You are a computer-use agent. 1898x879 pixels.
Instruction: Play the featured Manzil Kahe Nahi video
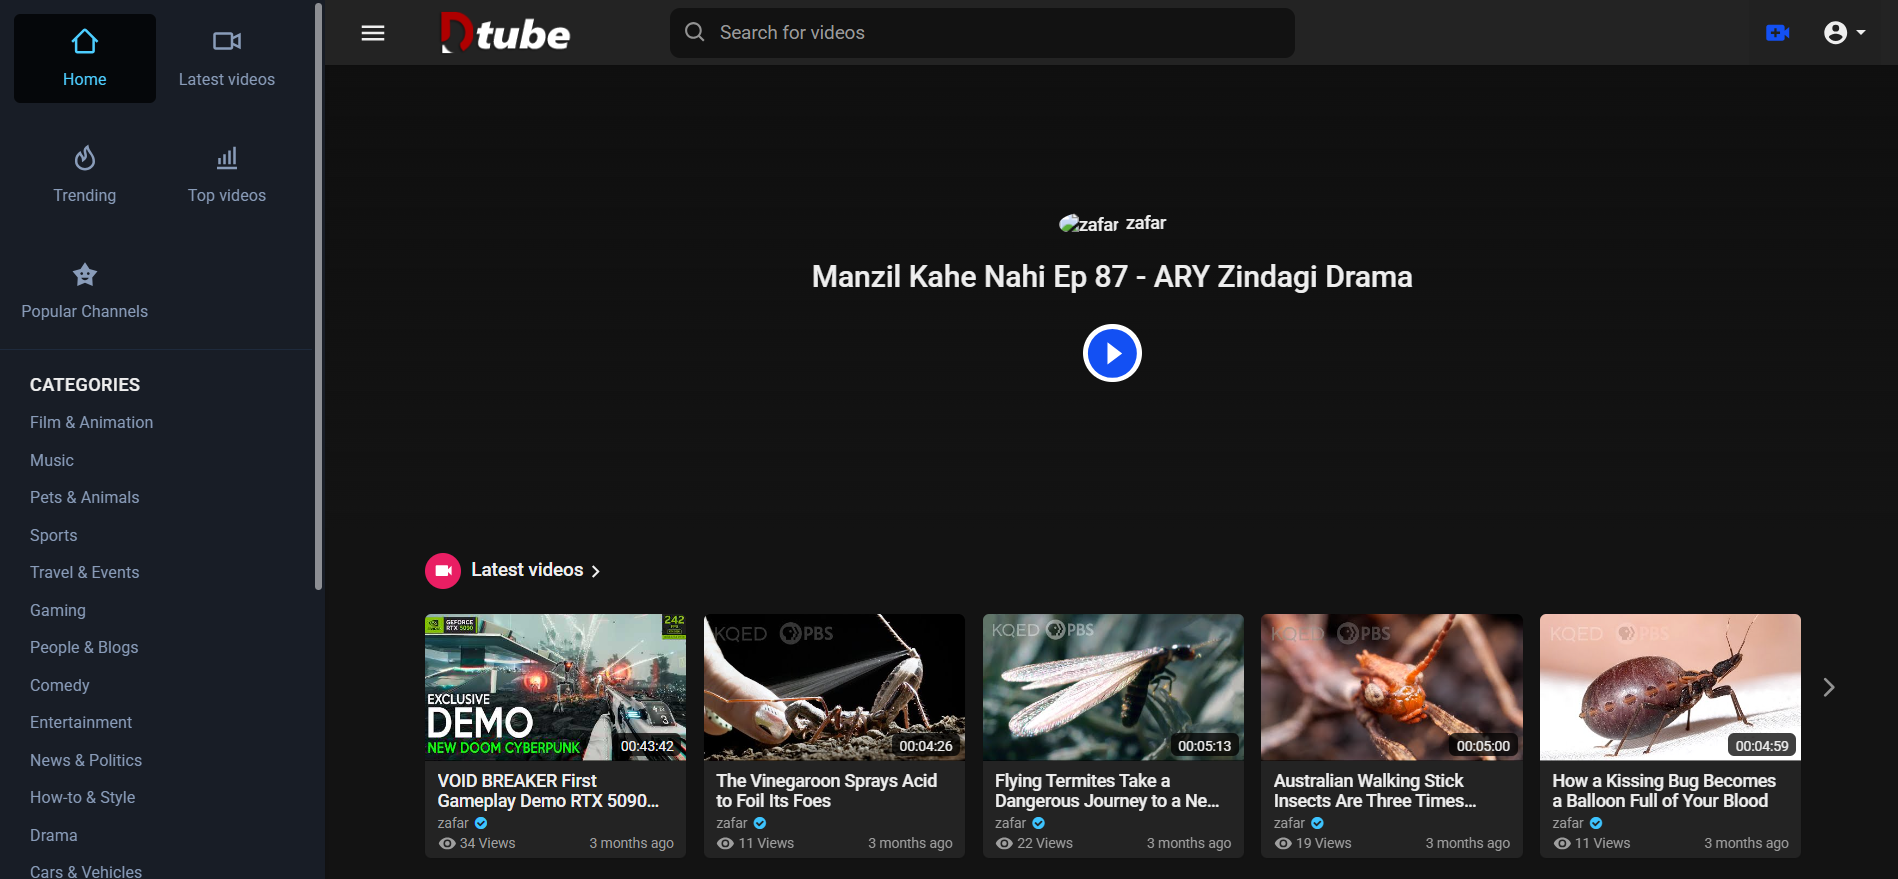click(1112, 353)
